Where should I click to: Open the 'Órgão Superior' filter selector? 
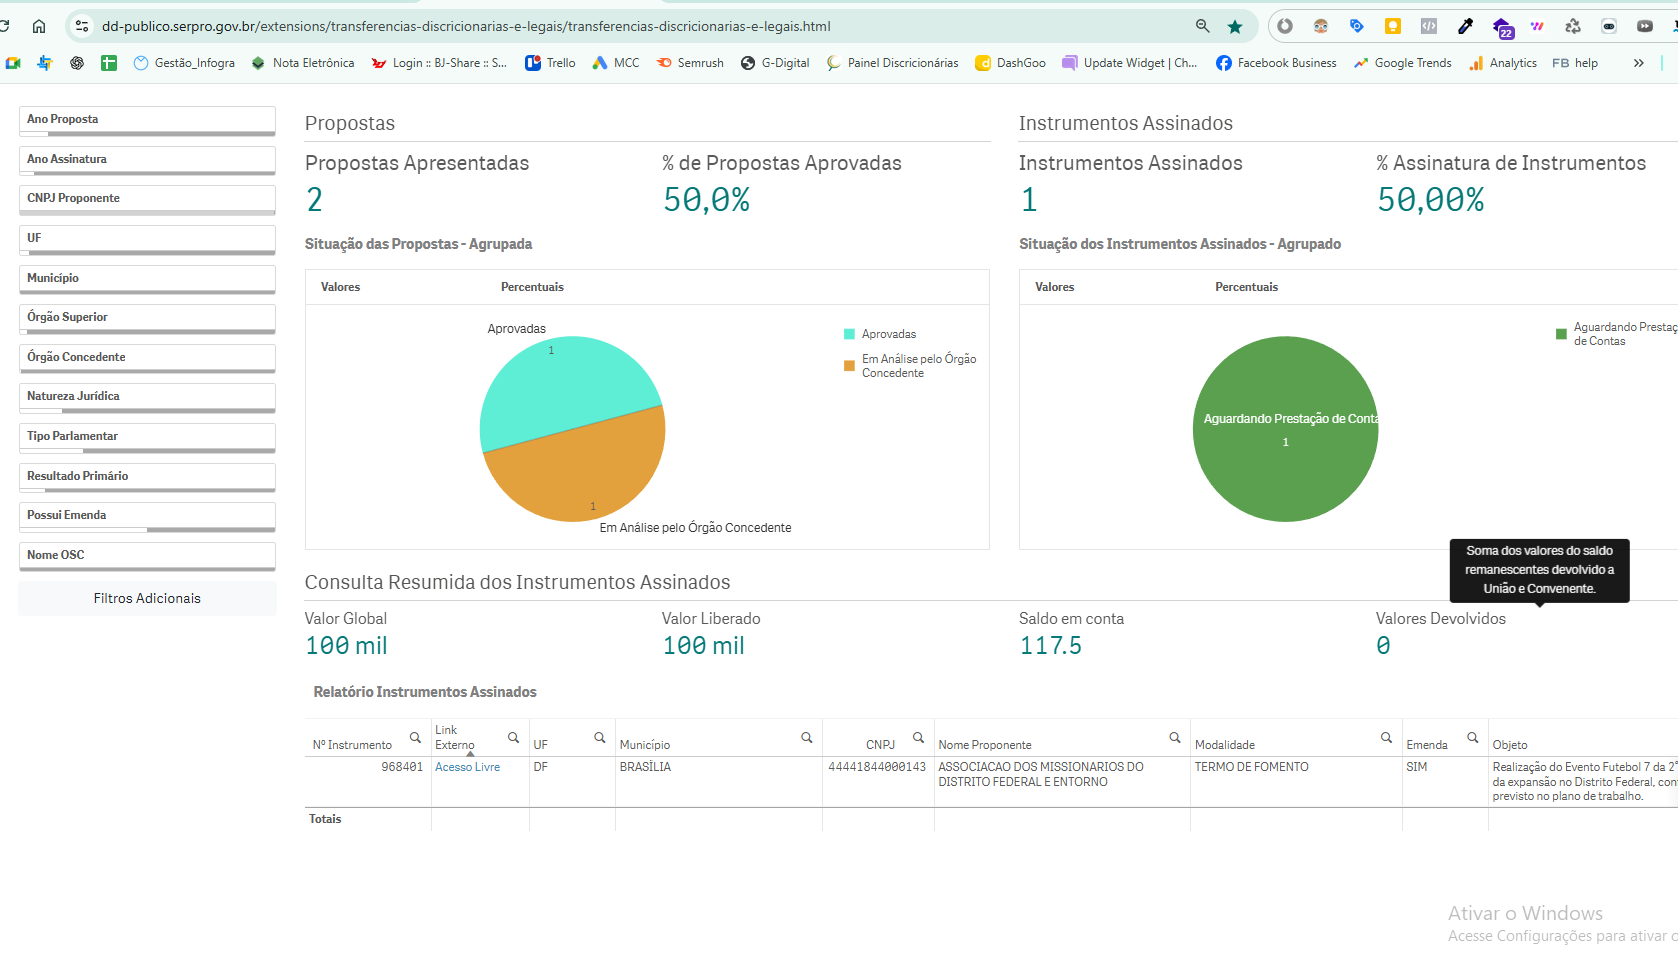tap(146, 317)
